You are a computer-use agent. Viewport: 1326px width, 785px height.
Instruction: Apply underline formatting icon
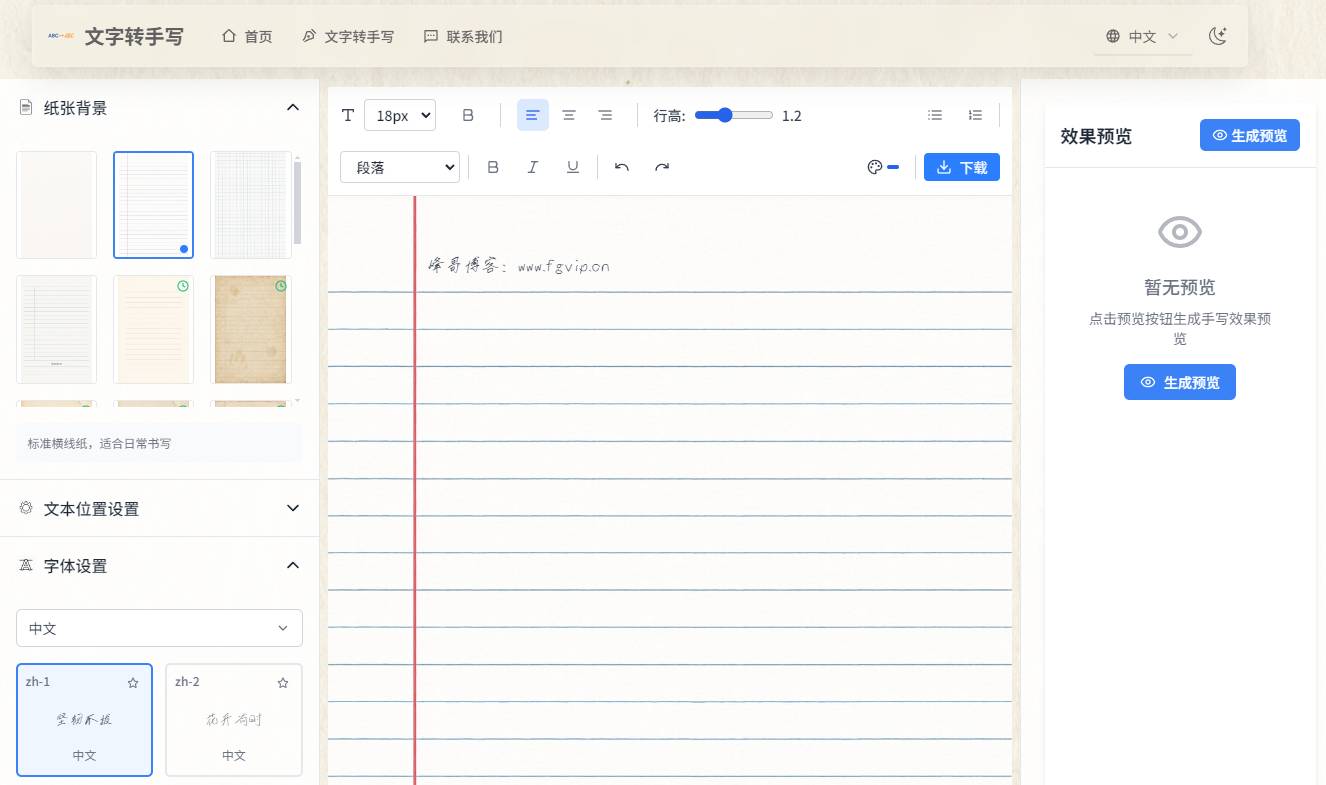(x=573, y=167)
